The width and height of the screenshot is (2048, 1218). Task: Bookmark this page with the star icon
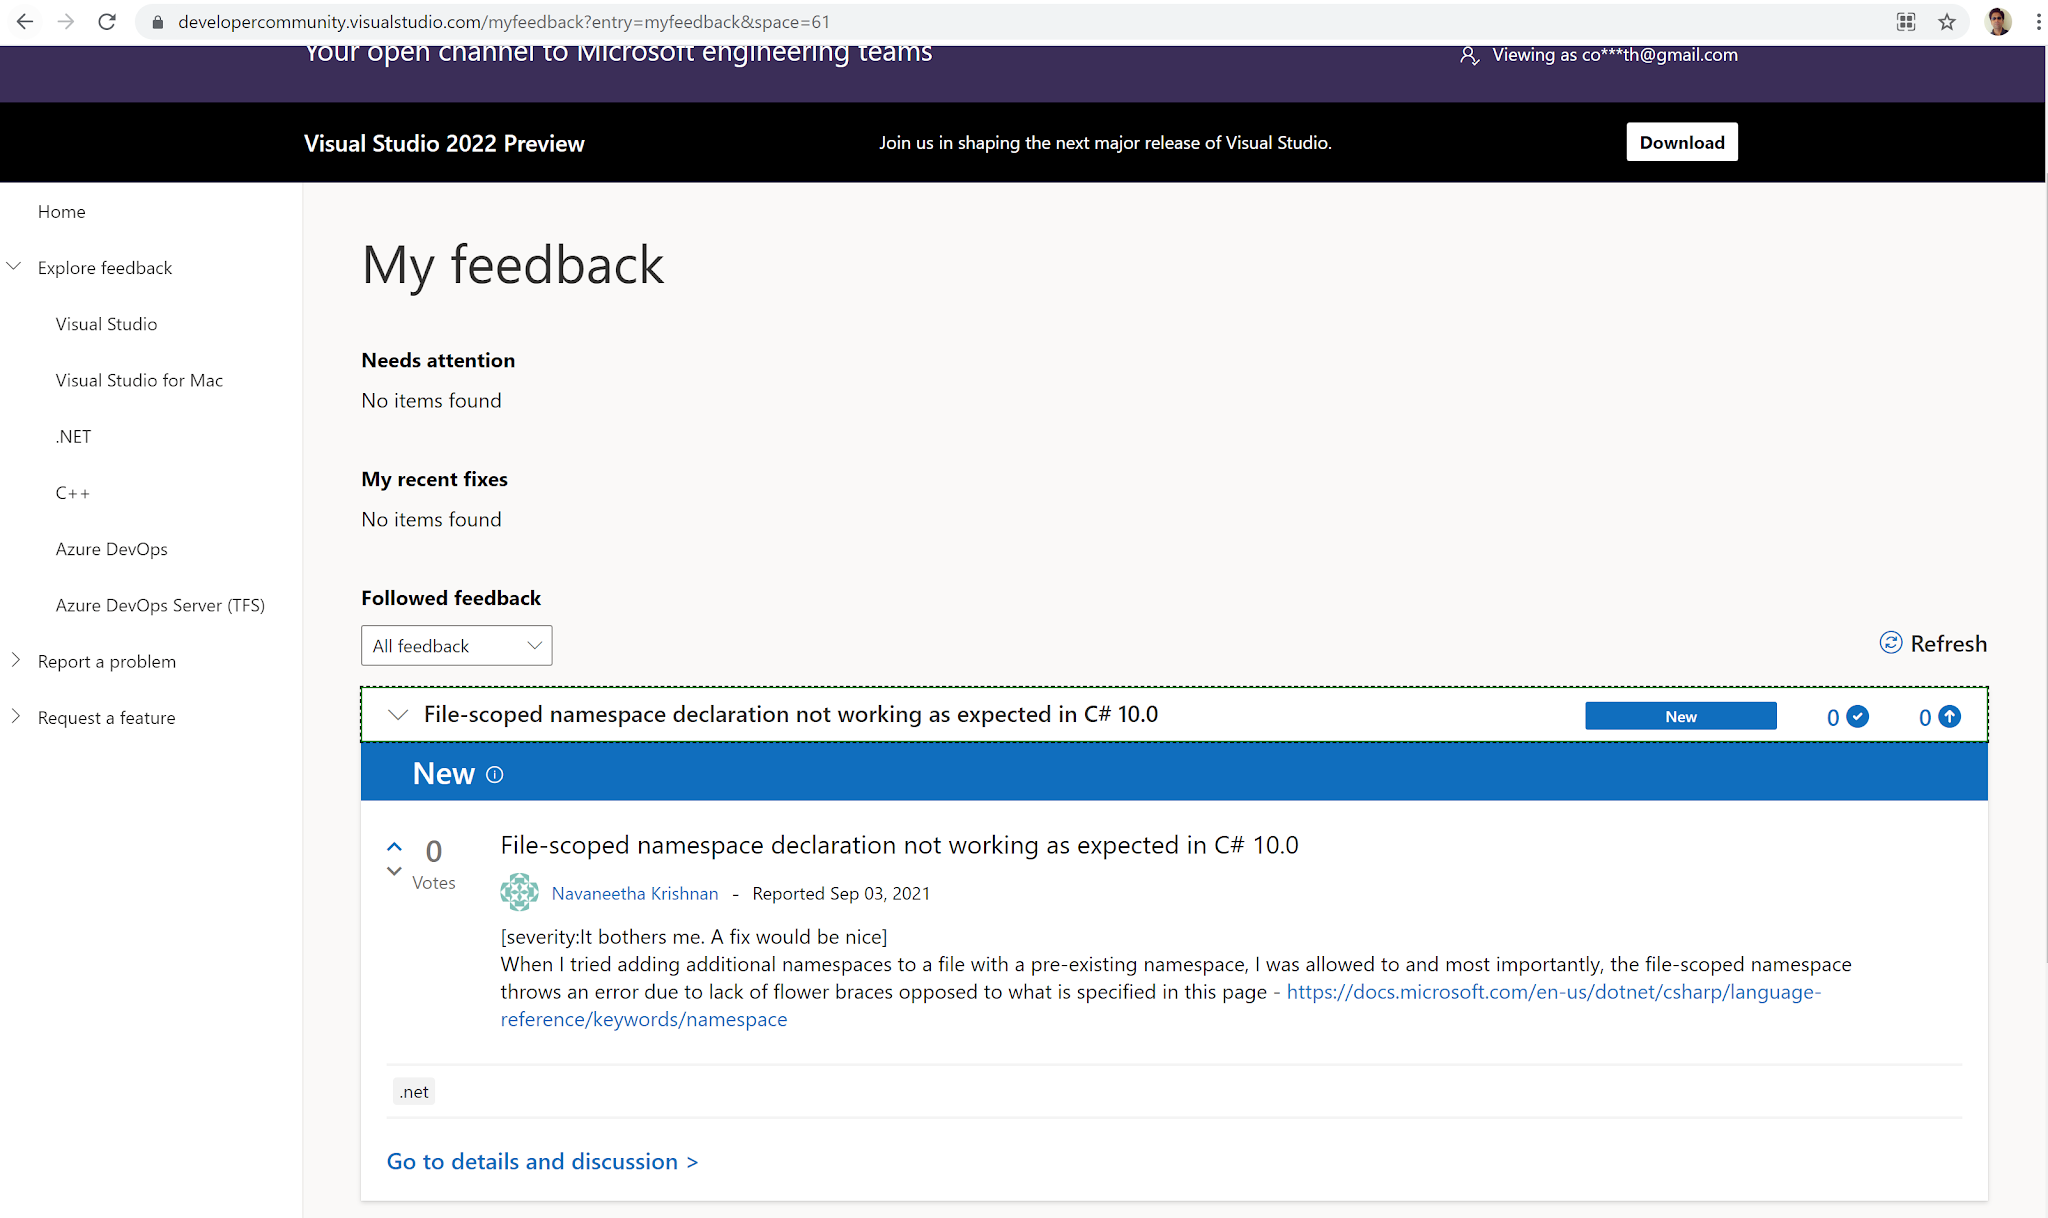tap(1946, 22)
